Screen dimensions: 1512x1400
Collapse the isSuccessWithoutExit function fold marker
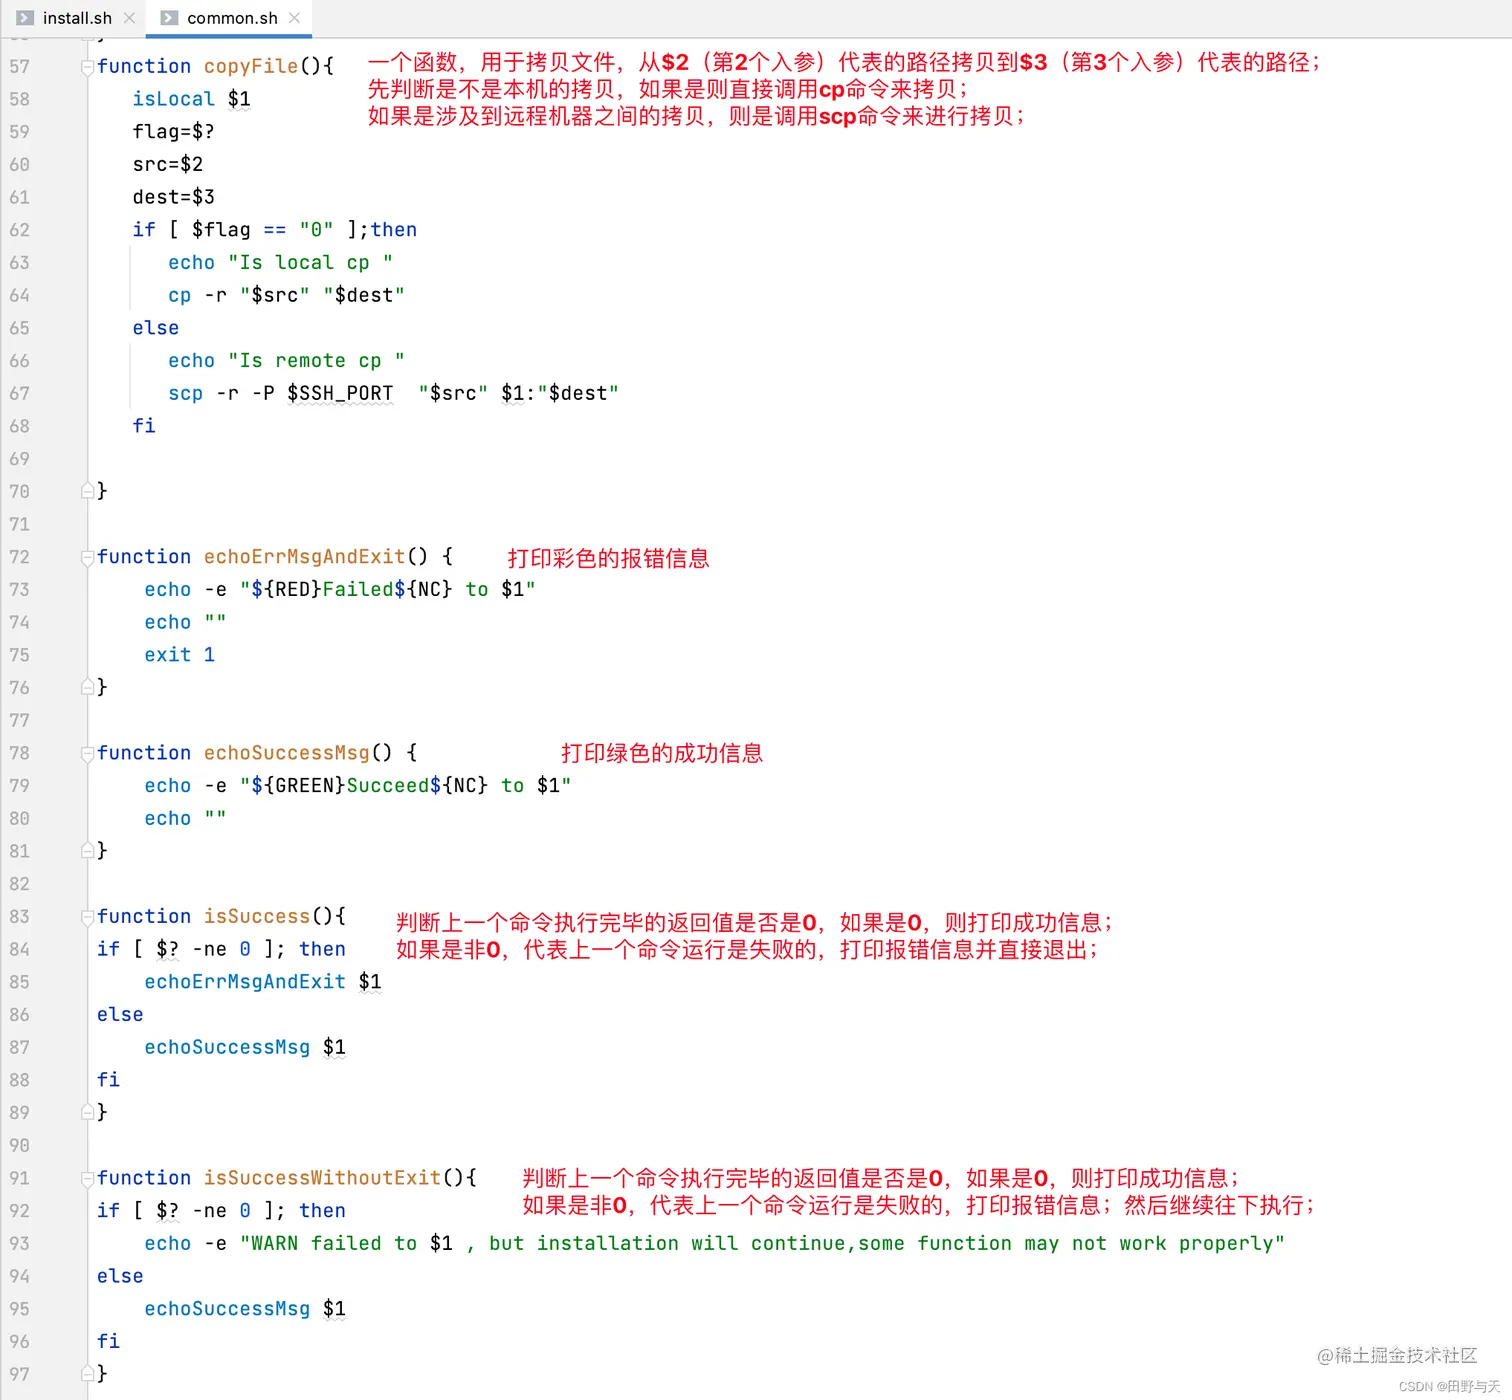[x=87, y=1179]
